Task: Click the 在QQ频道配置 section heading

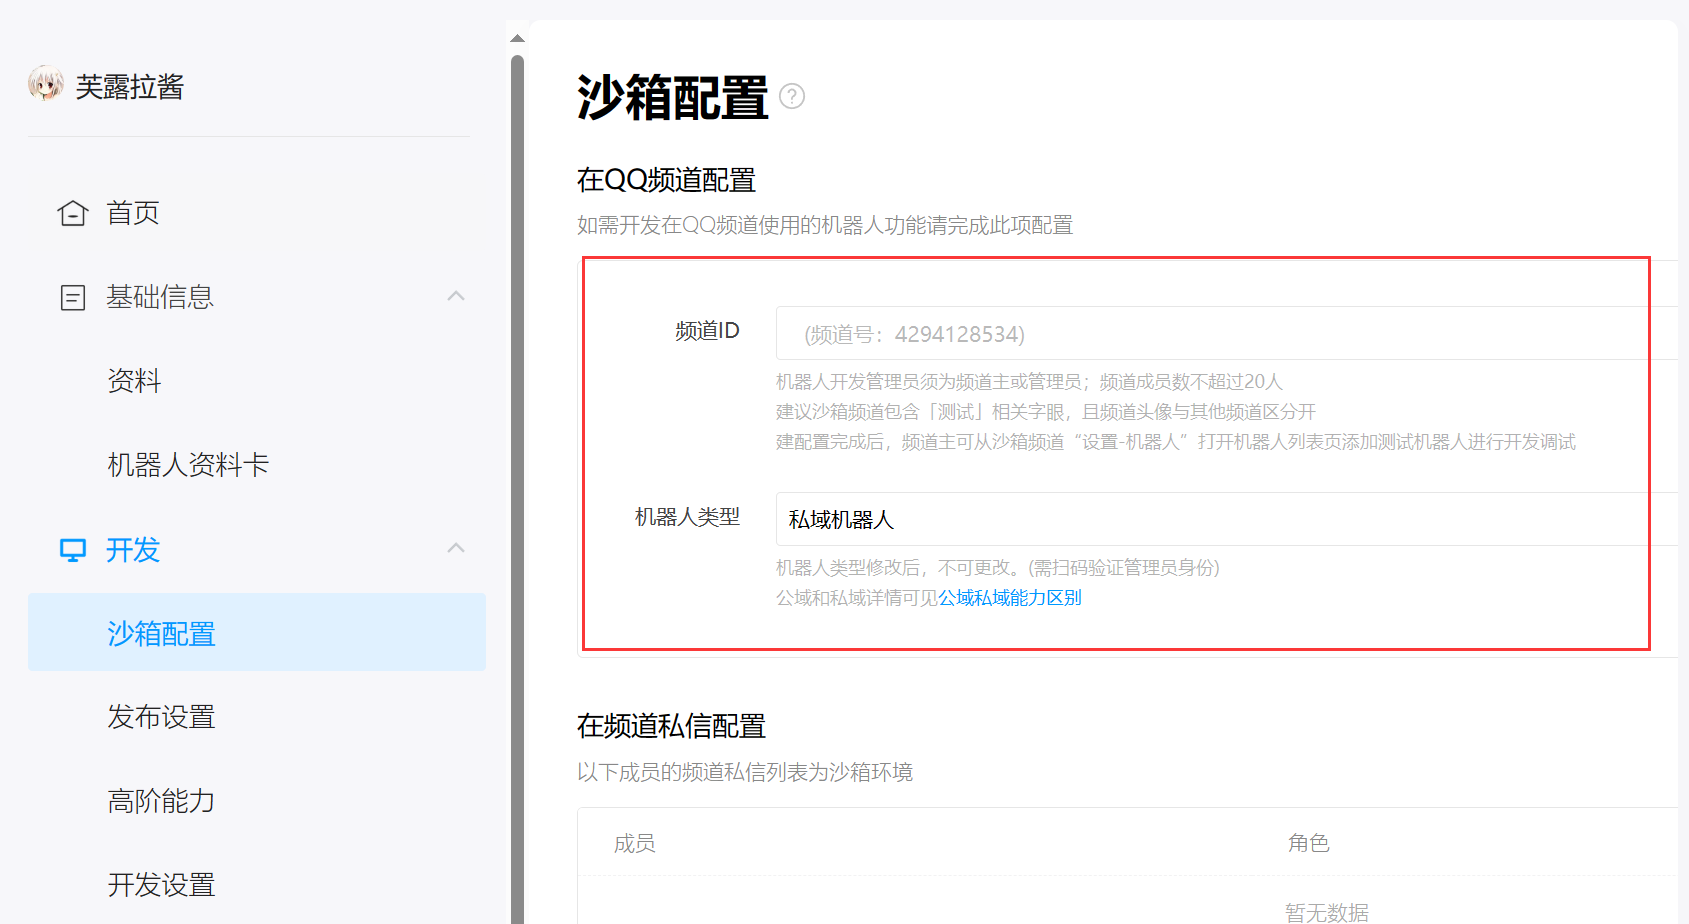Action: pyautogui.click(x=666, y=180)
